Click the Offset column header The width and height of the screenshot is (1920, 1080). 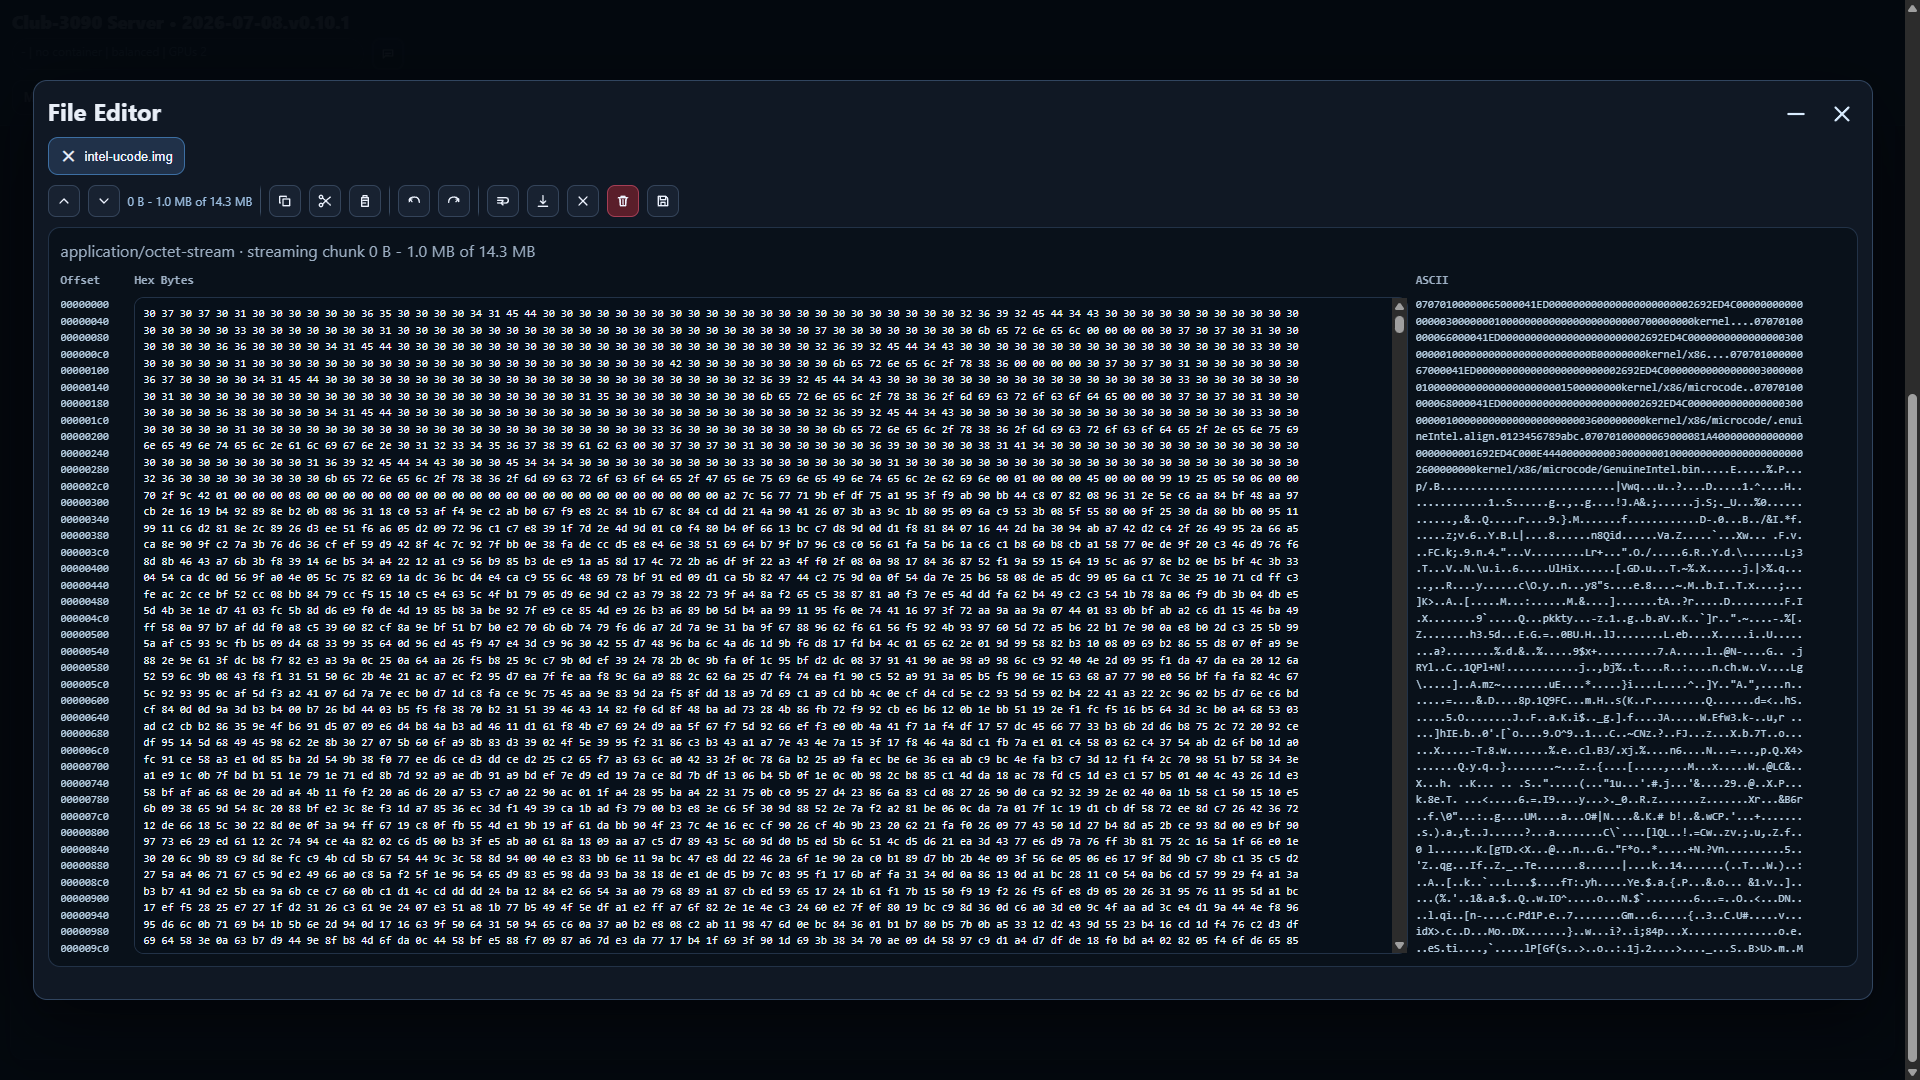pyautogui.click(x=80, y=280)
